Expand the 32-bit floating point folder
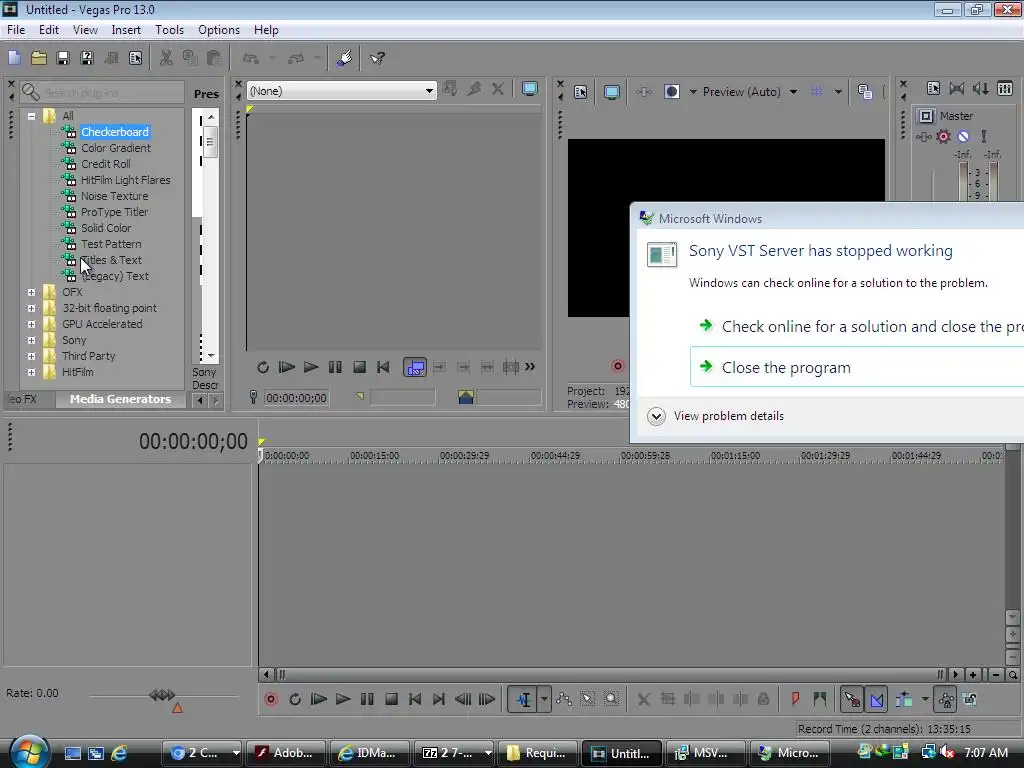Screen dimensions: 1024x768 (31, 308)
